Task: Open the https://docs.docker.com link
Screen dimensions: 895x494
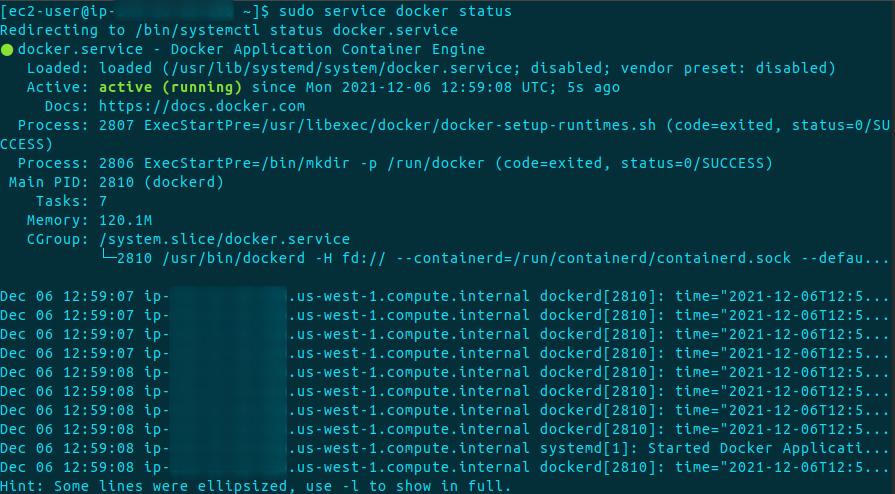Action: pyautogui.click(x=202, y=106)
